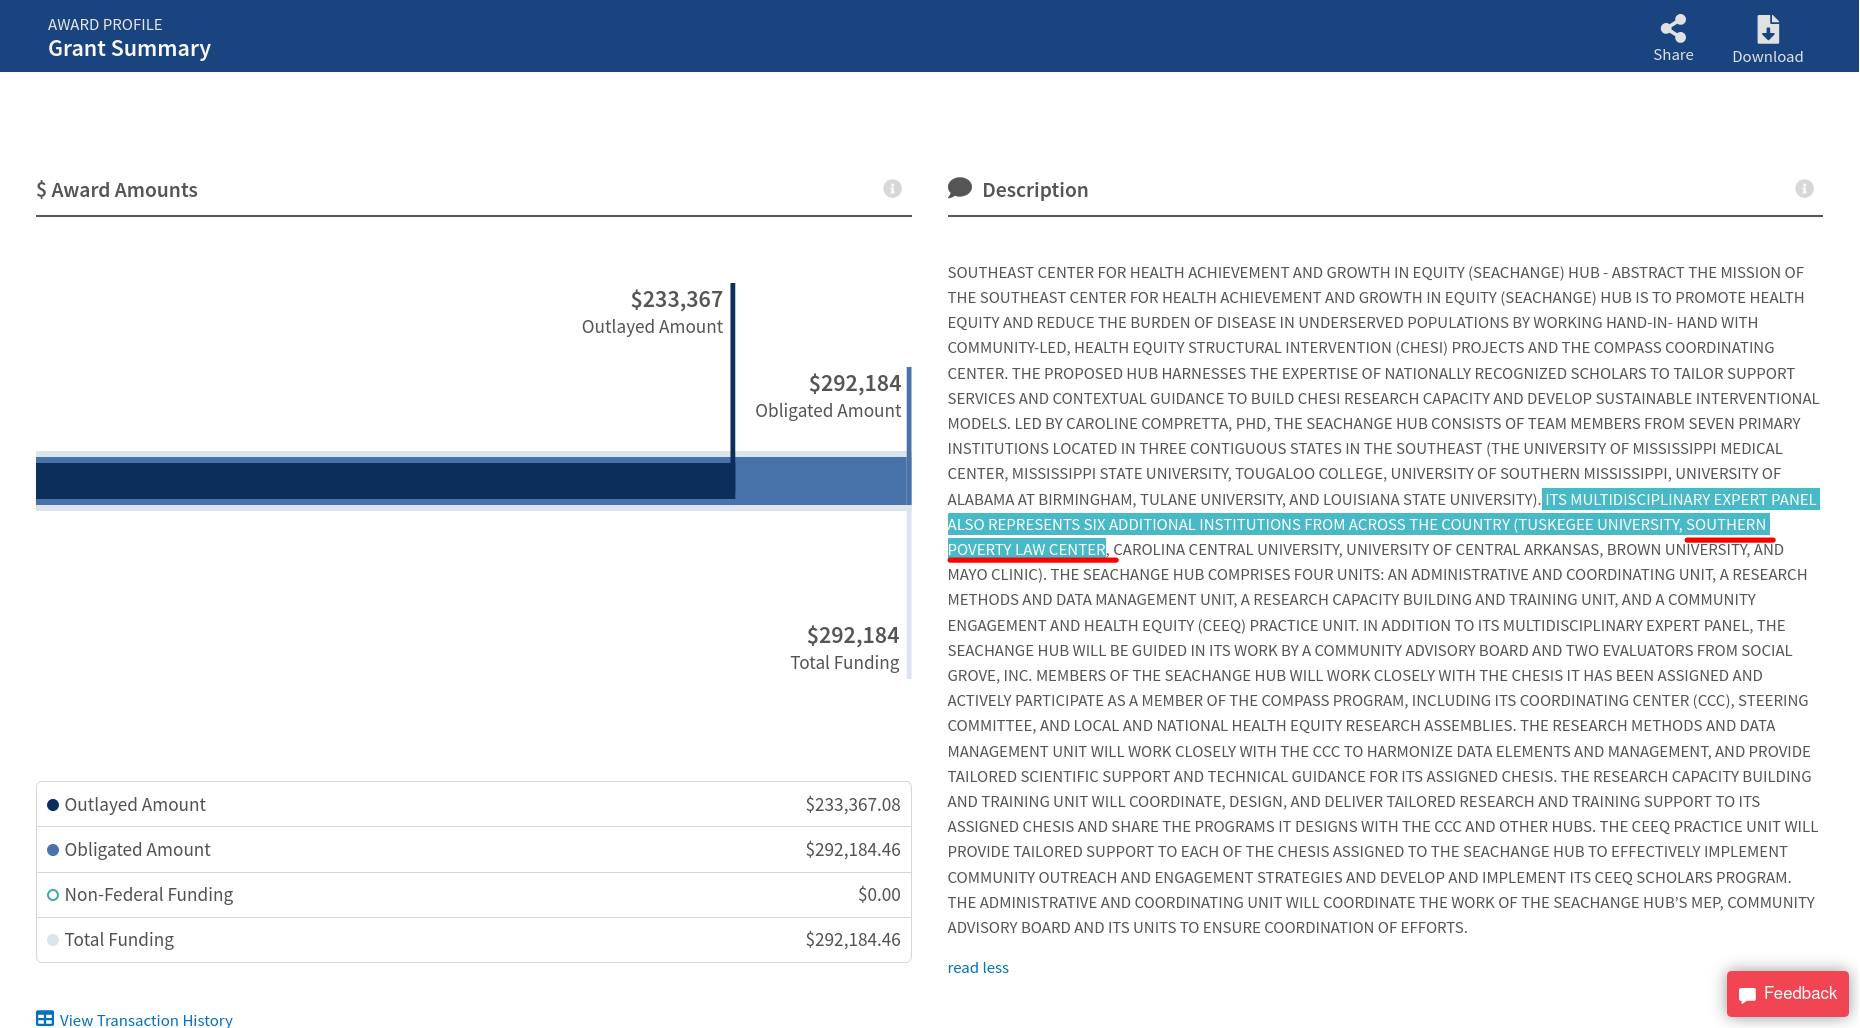Click the highlighted MULTIDISCIPLINARY EXPERT PANEL phrase
Screen dimensions: 1860x1028
(1693, 500)
